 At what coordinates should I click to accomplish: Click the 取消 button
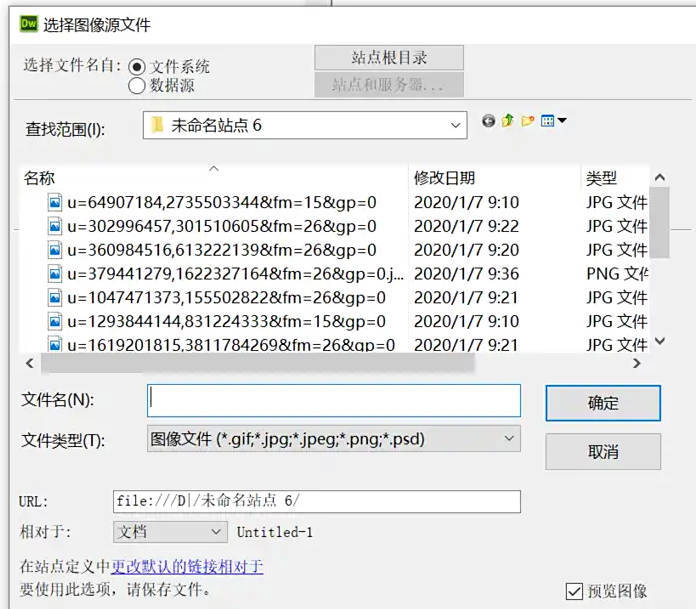603,452
